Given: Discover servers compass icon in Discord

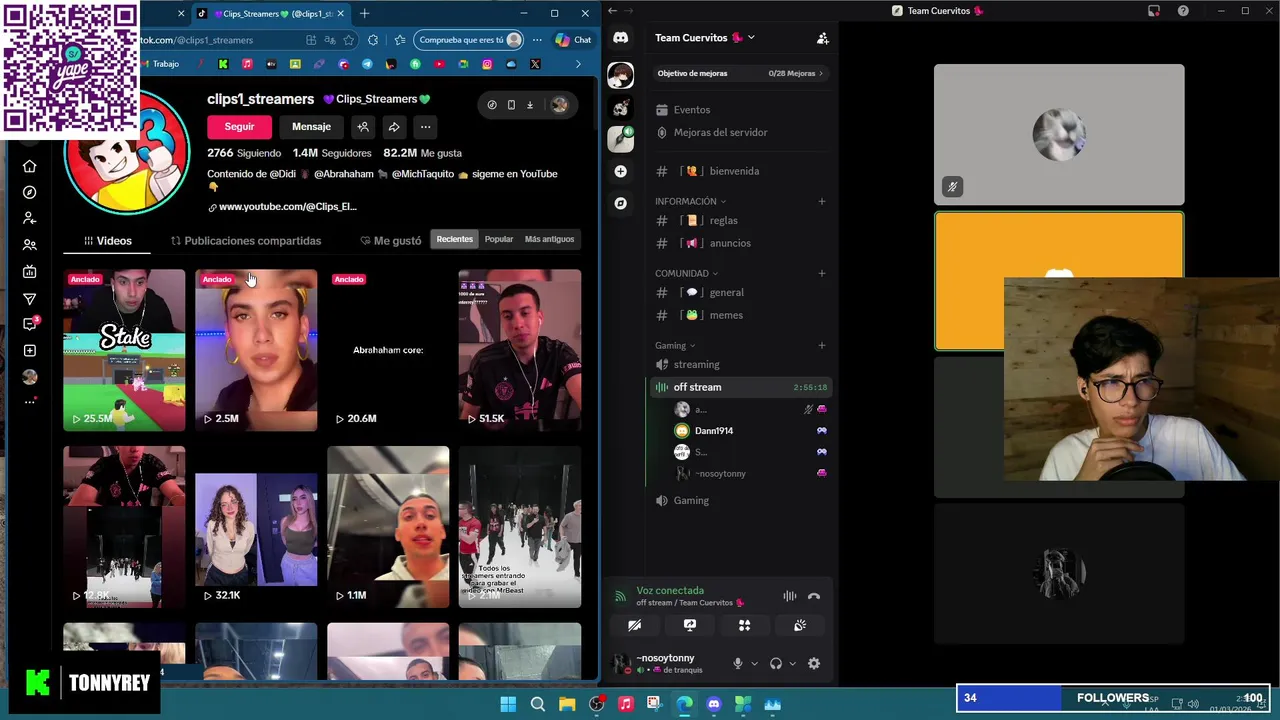Looking at the screenshot, I should pyautogui.click(x=621, y=203).
